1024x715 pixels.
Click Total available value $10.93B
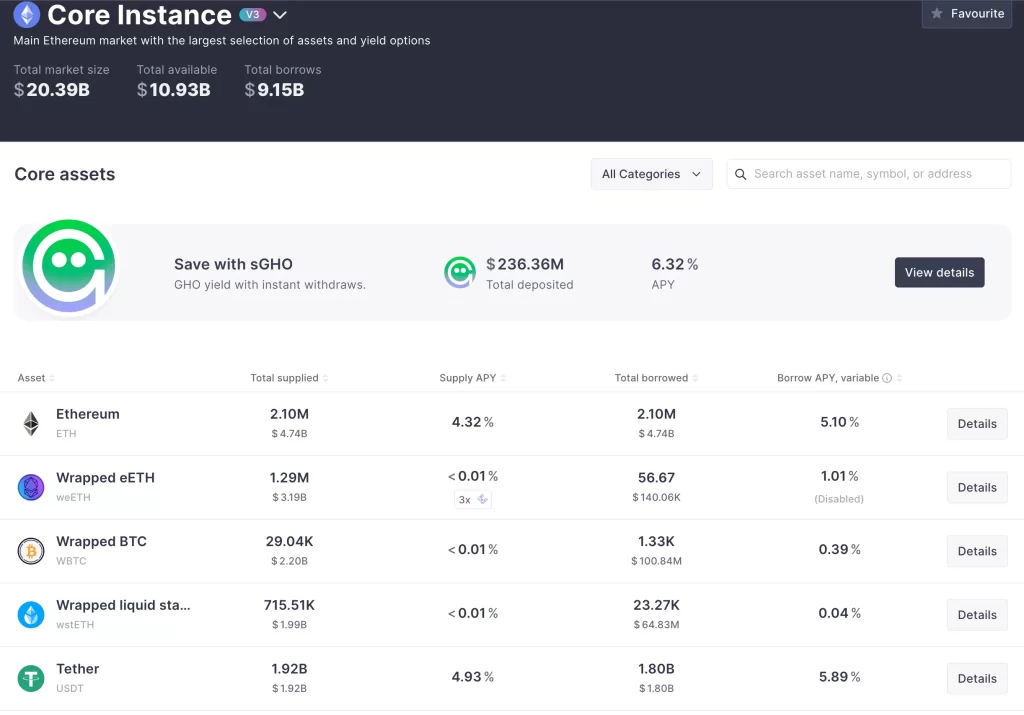click(174, 89)
